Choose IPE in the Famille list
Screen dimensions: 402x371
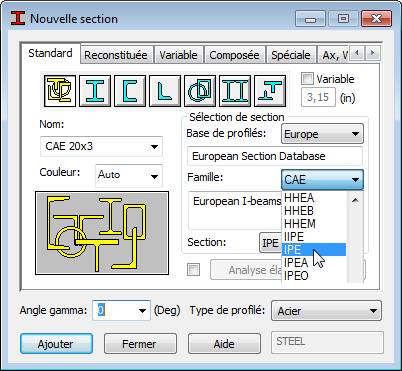click(x=314, y=250)
